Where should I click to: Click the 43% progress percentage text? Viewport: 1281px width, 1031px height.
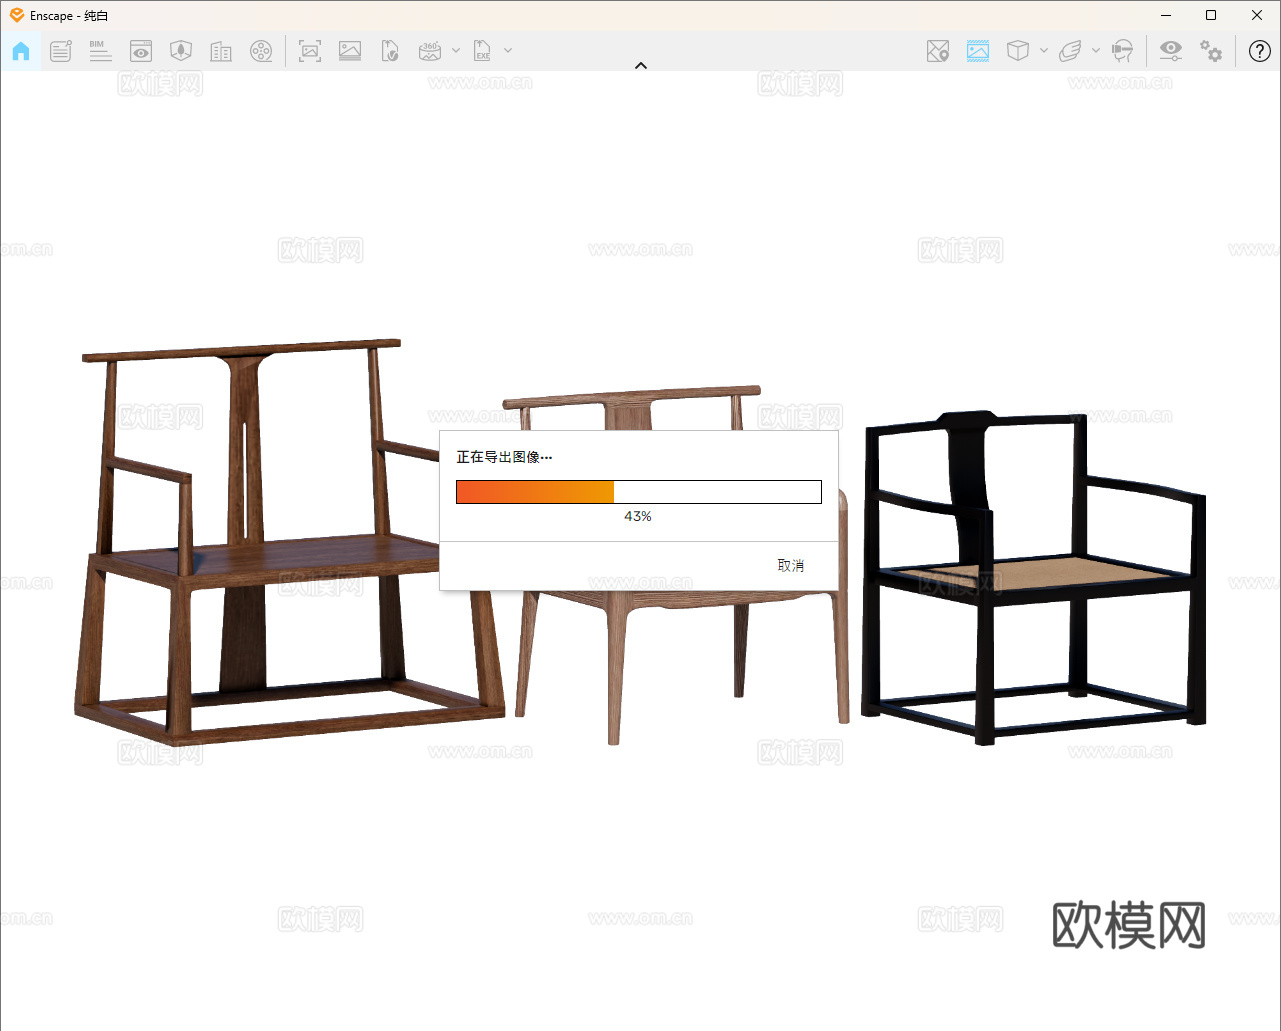tap(638, 517)
